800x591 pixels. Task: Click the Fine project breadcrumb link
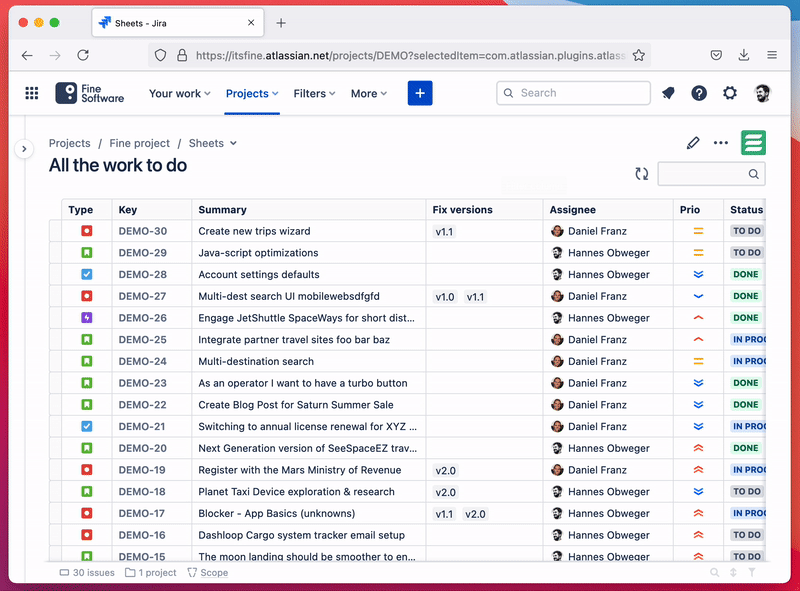coord(139,143)
